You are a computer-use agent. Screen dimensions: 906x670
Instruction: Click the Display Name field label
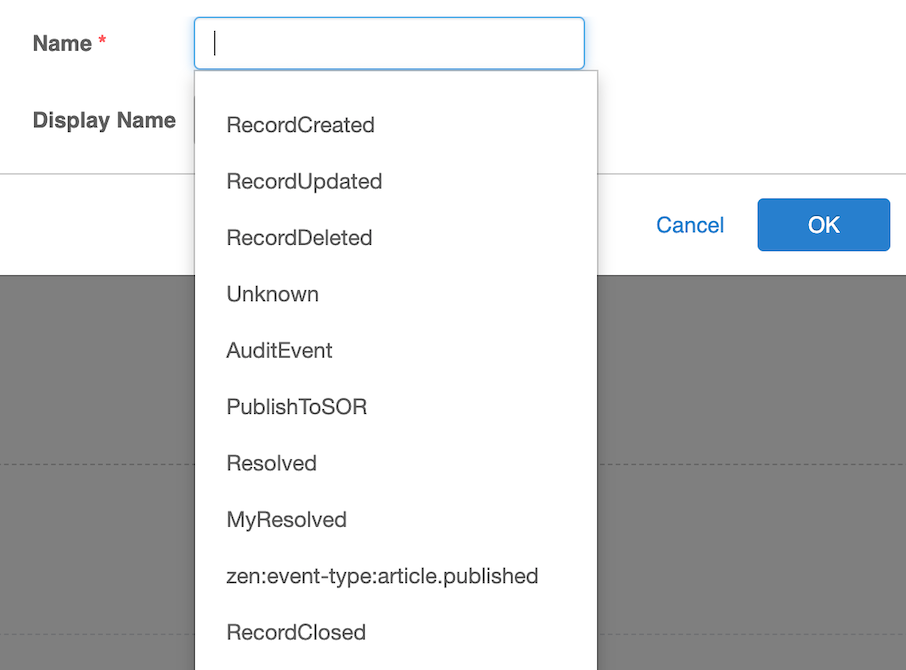tap(104, 120)
